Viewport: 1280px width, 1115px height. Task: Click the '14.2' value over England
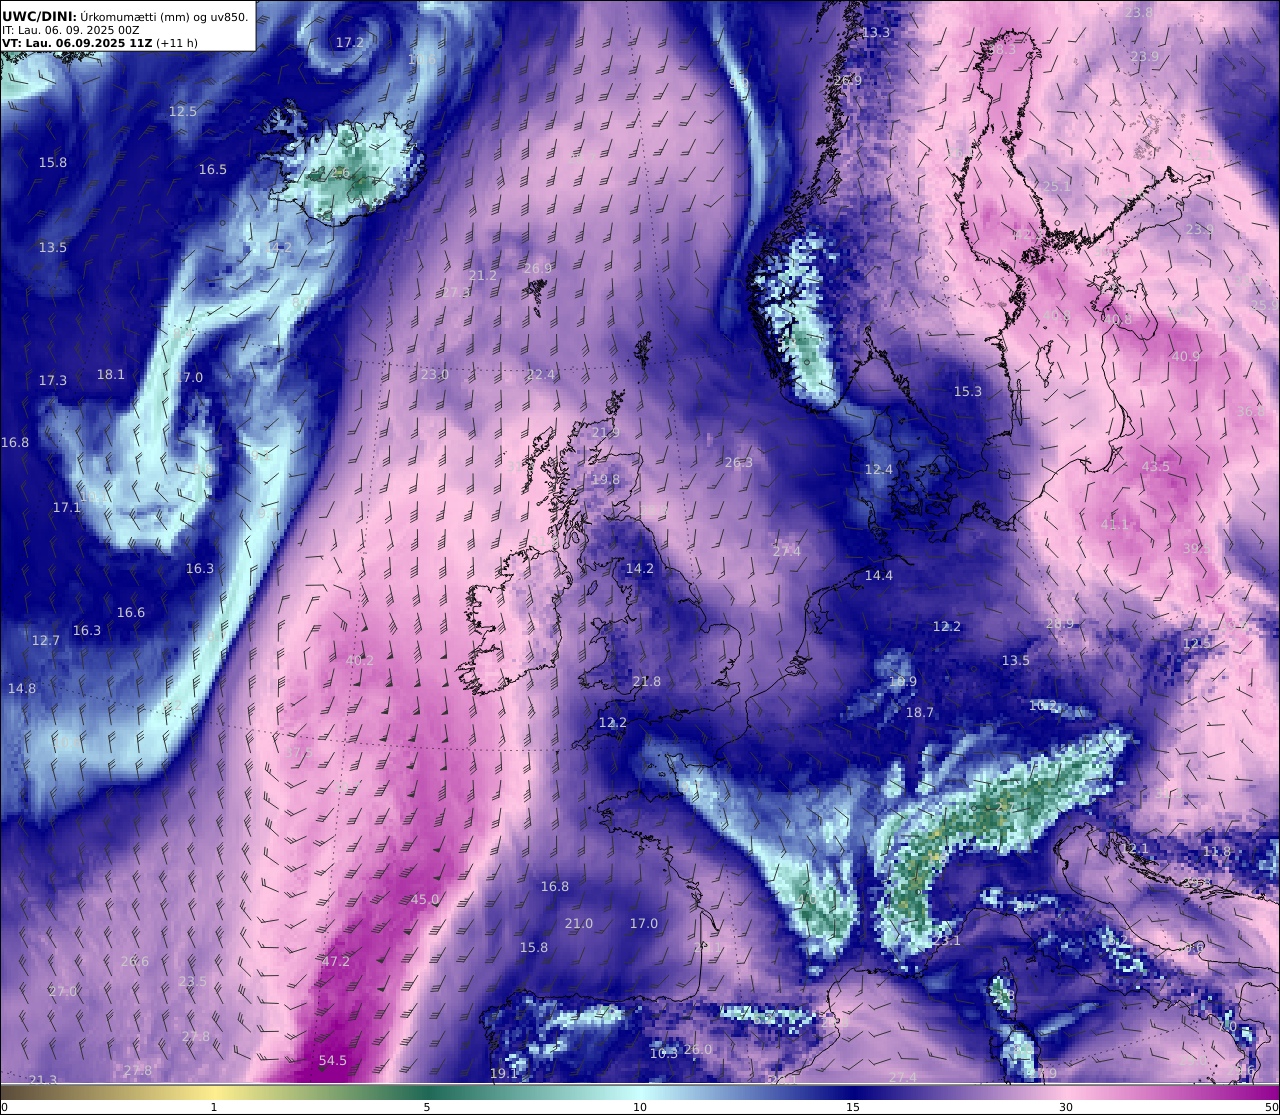pos(640,569)
